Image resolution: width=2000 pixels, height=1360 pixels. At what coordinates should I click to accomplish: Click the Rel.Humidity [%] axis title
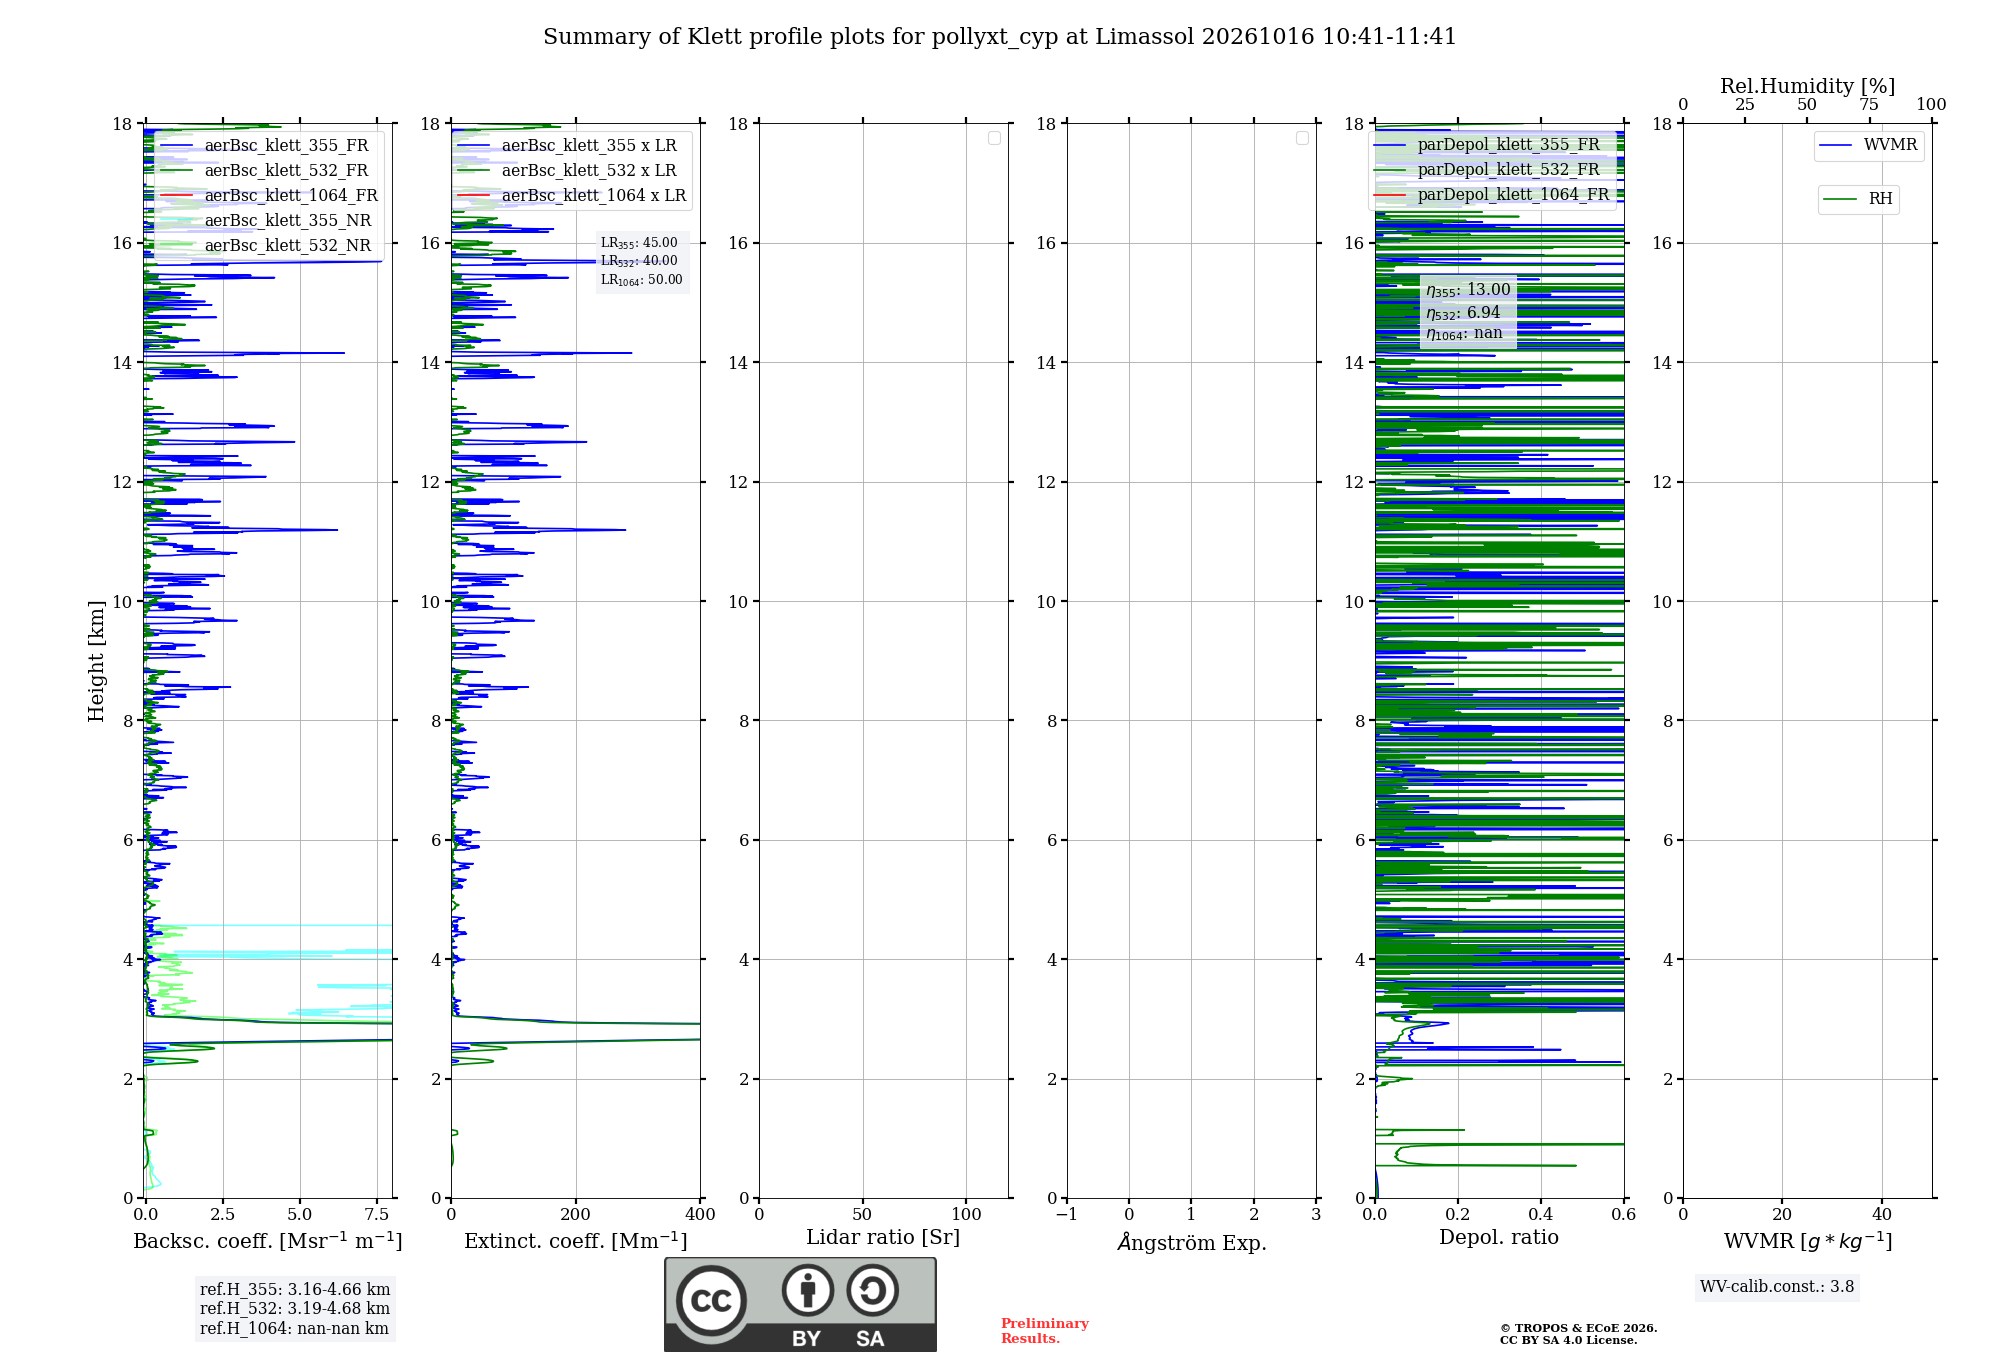point(1807,87)
